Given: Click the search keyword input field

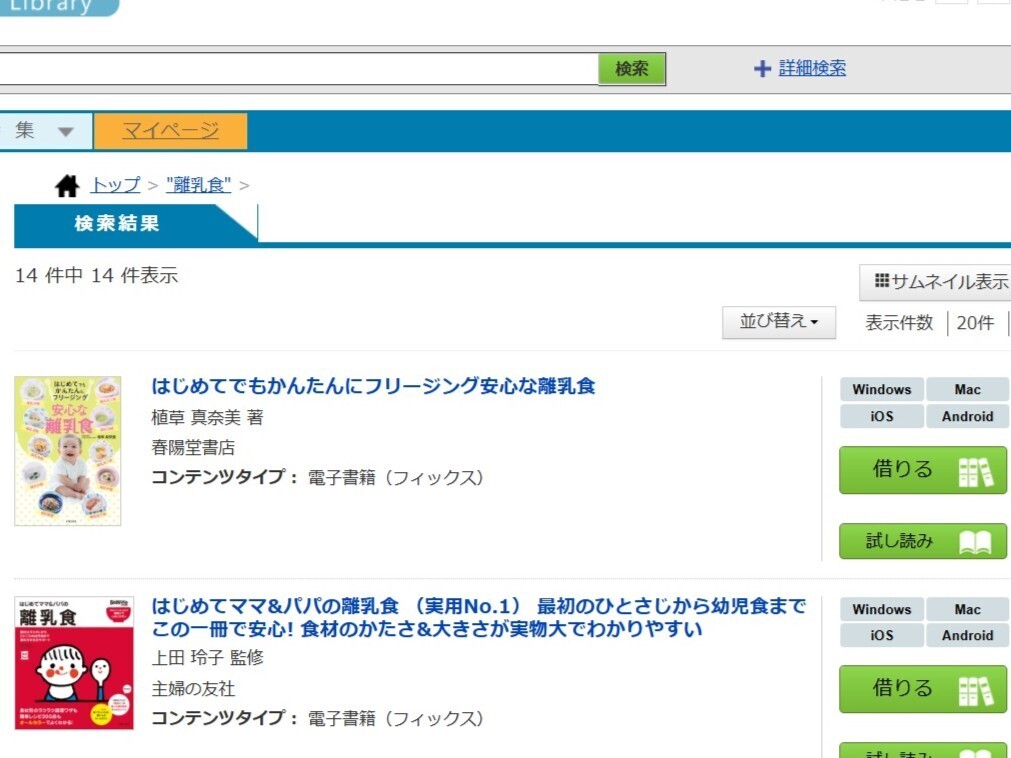Looking at the screenshot, I should point(298,69).
